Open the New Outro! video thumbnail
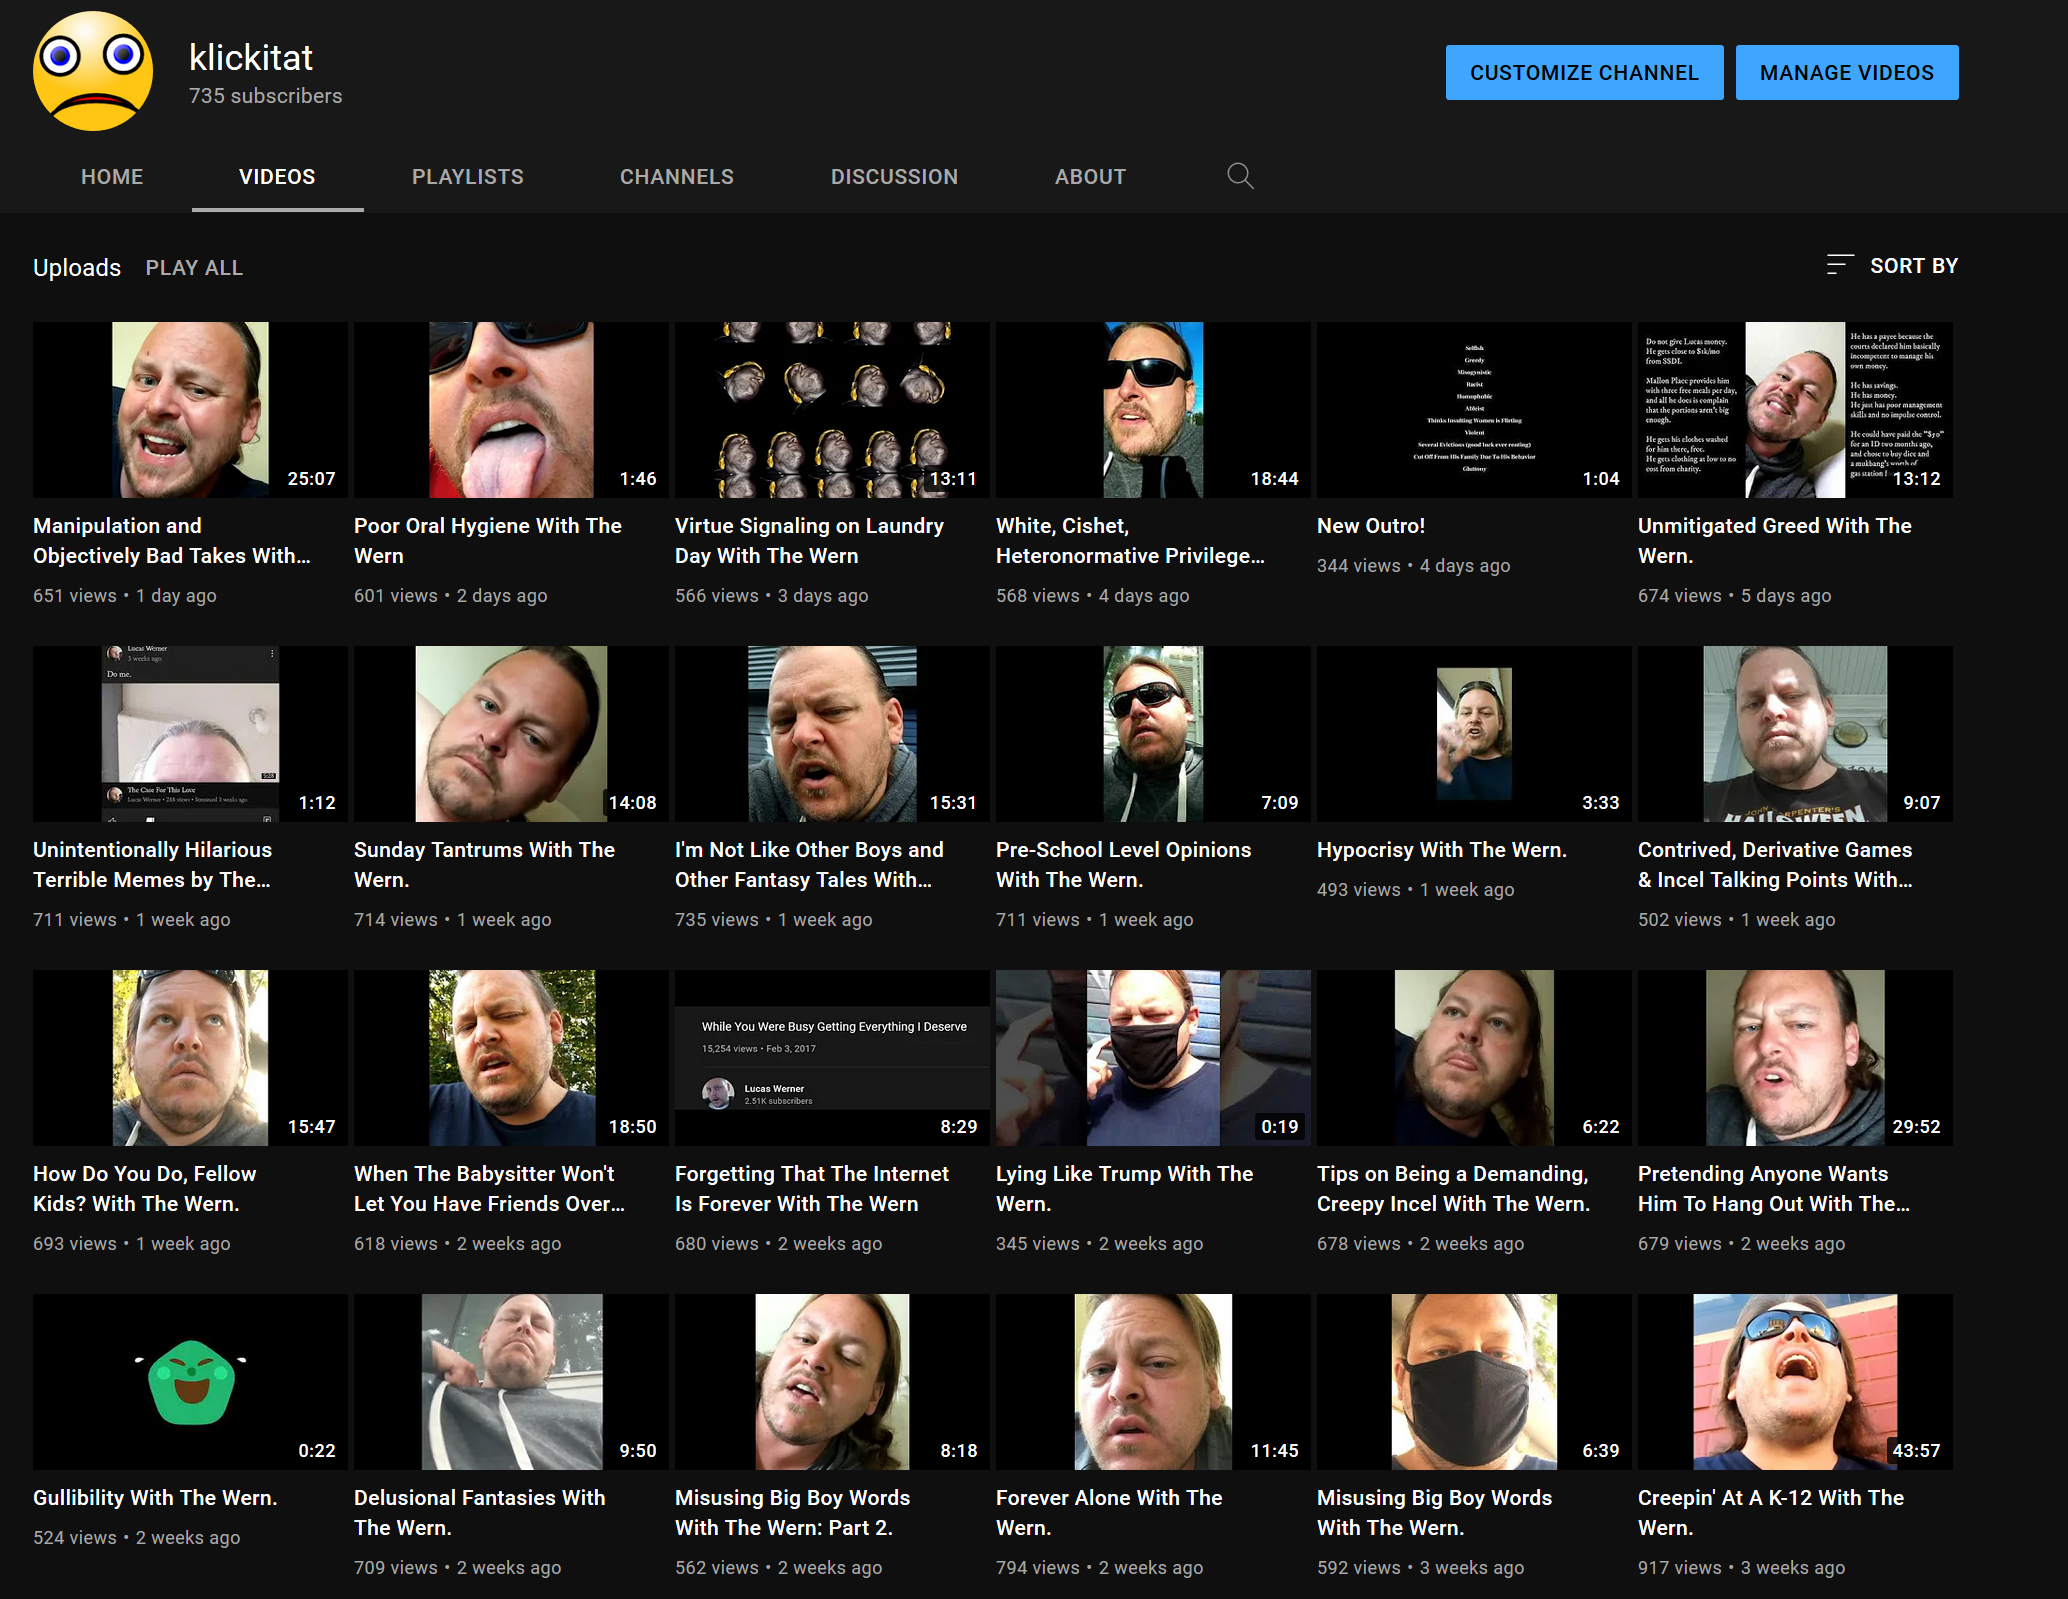Screen dimensions: 2068x1599 (x=1474, y=410)
